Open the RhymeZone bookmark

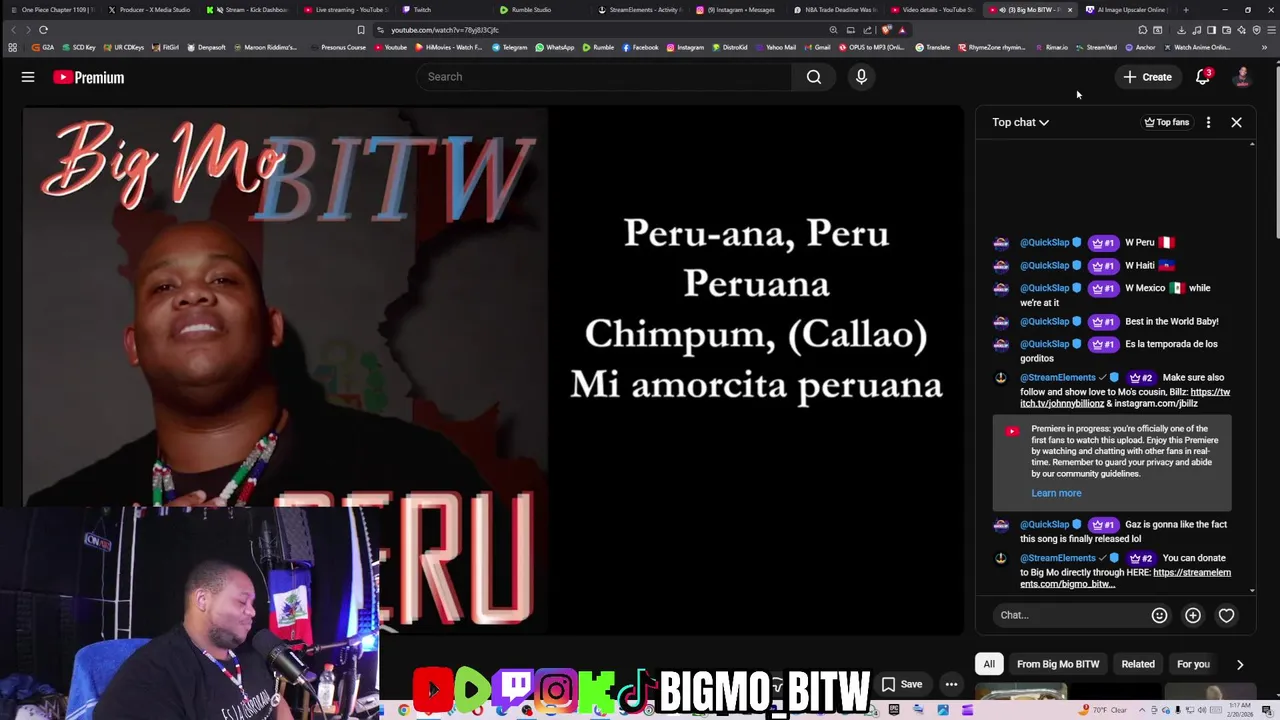990,47
